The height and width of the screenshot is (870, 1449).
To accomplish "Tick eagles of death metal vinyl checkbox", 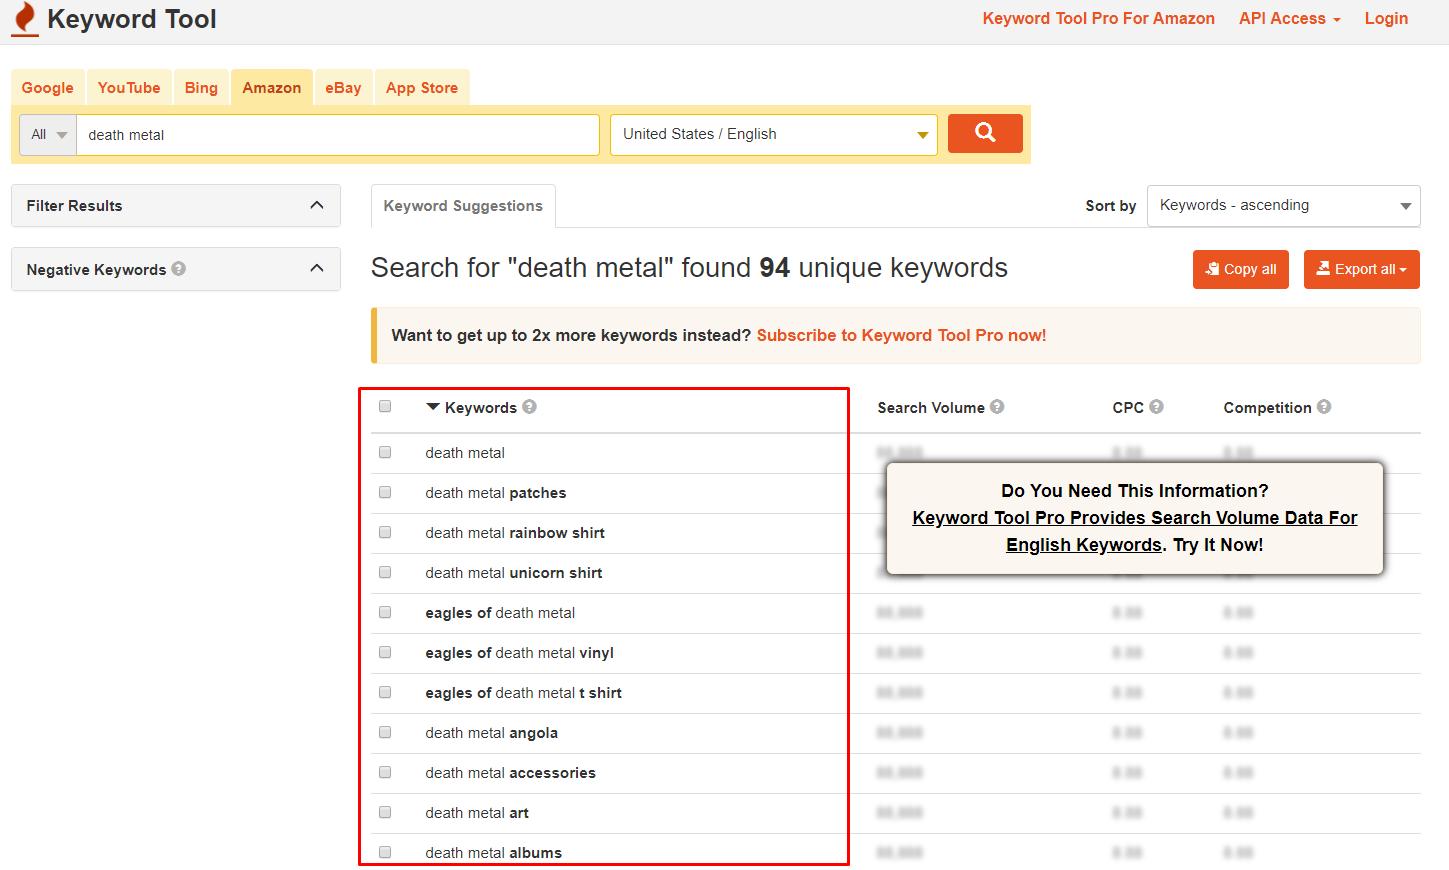I will 385,652.
